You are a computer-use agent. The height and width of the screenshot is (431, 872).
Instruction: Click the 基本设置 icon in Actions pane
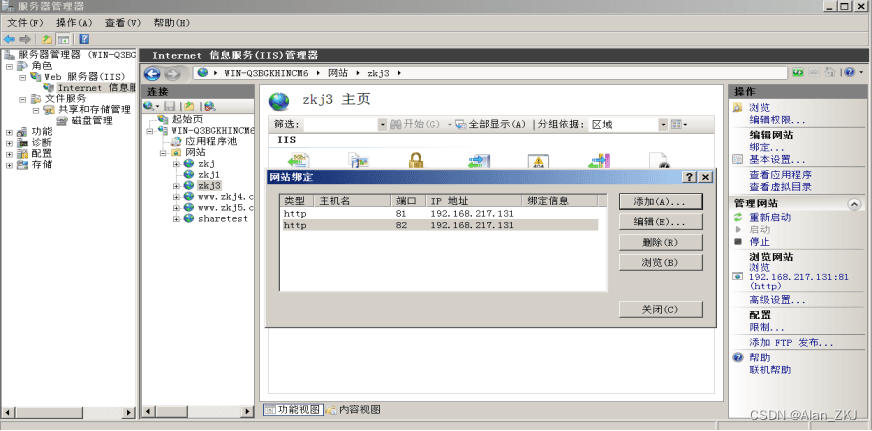pos(738,160)
